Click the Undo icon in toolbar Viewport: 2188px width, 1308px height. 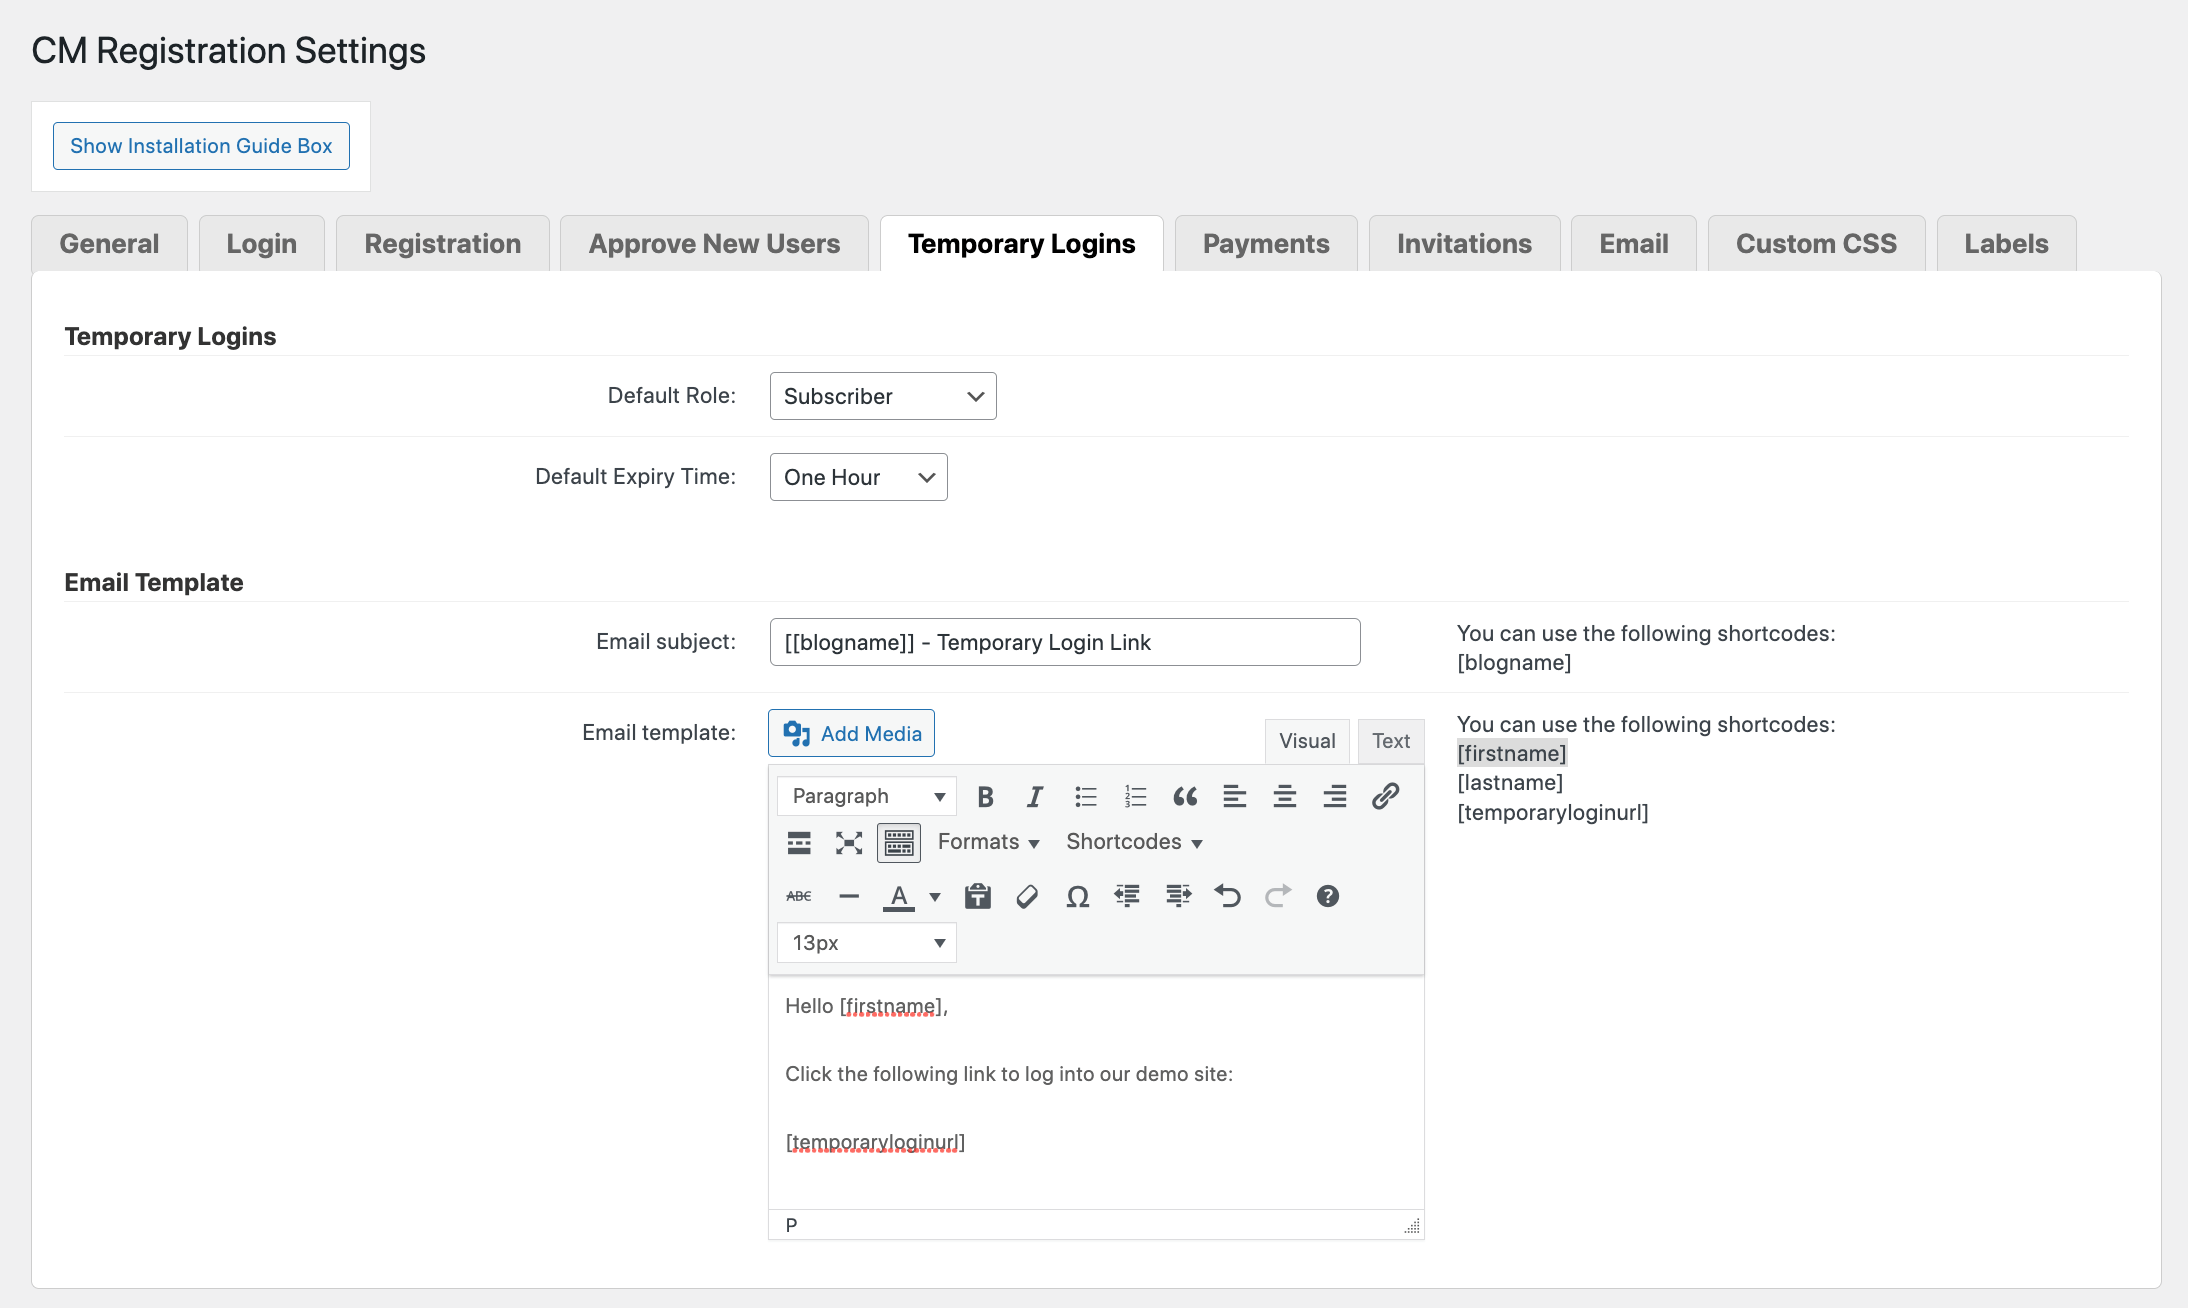[1229, 894]
